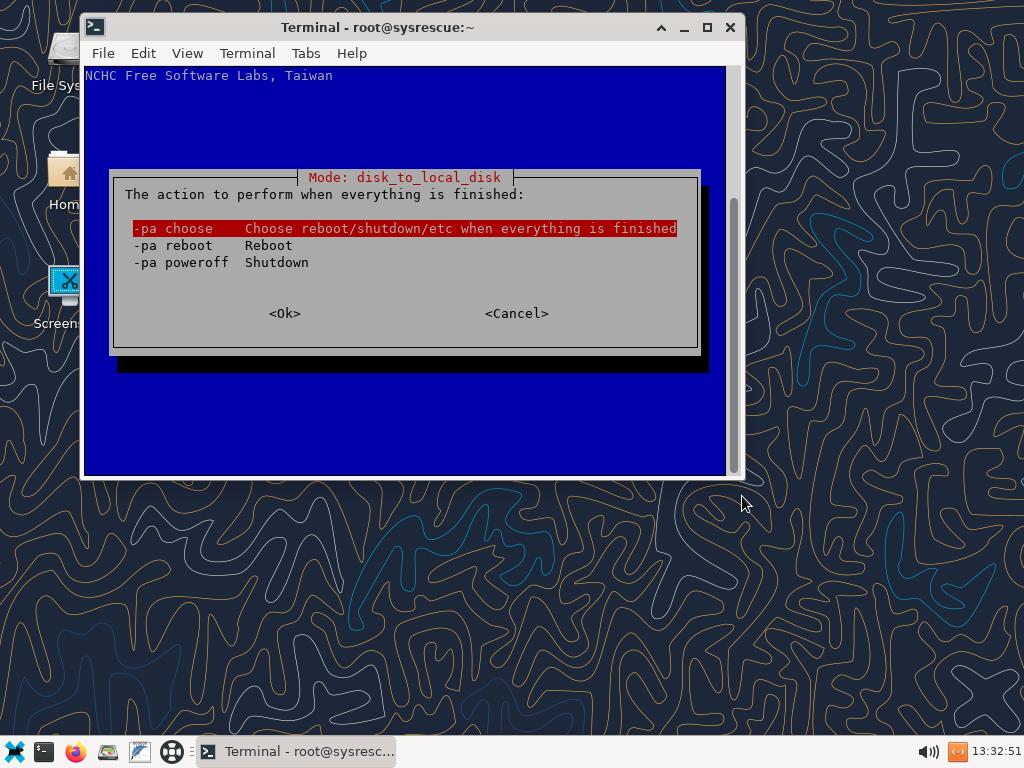The width and height of the screenshot is (1024, 768).
Task: Click the lifebuoy help icon in the panel
Action: pos(172,751)
